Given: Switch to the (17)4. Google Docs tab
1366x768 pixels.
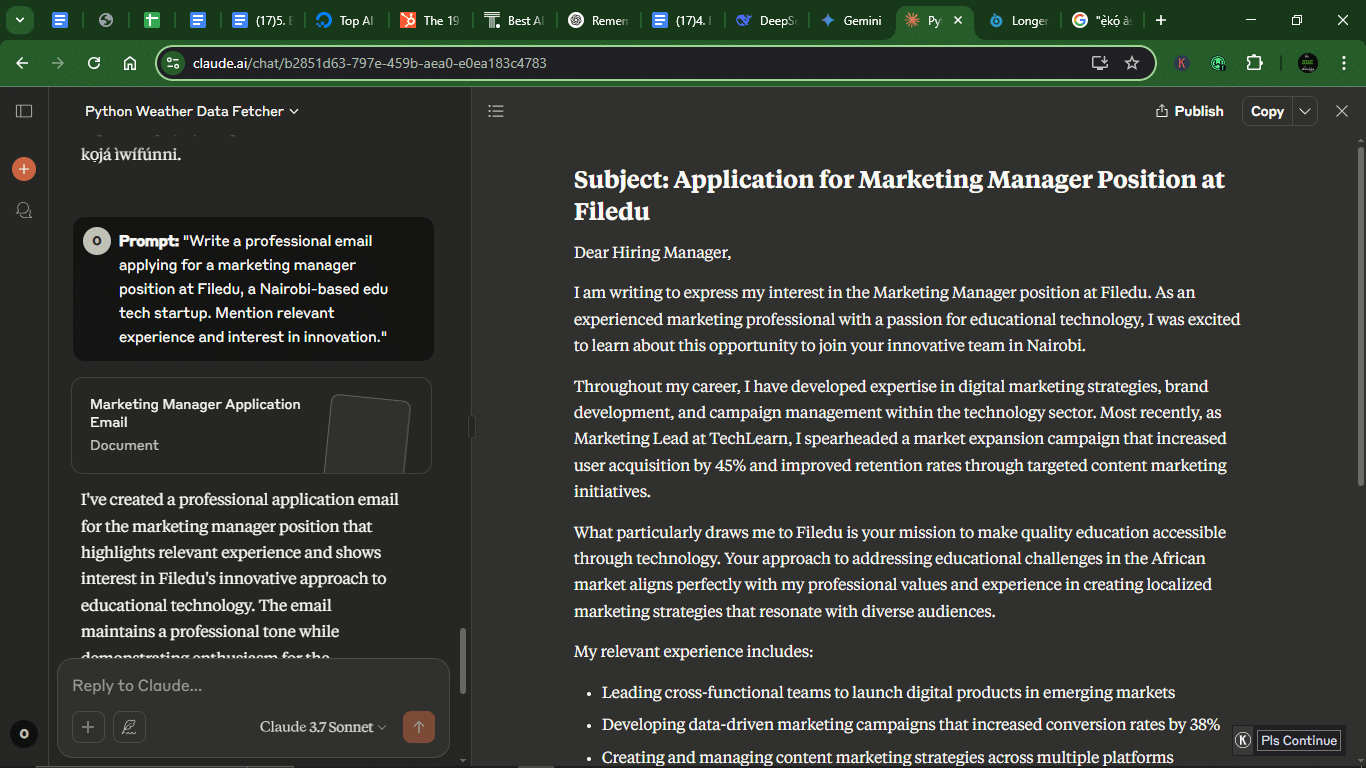Looking at the screenshot, I should [x=683, y=20].
